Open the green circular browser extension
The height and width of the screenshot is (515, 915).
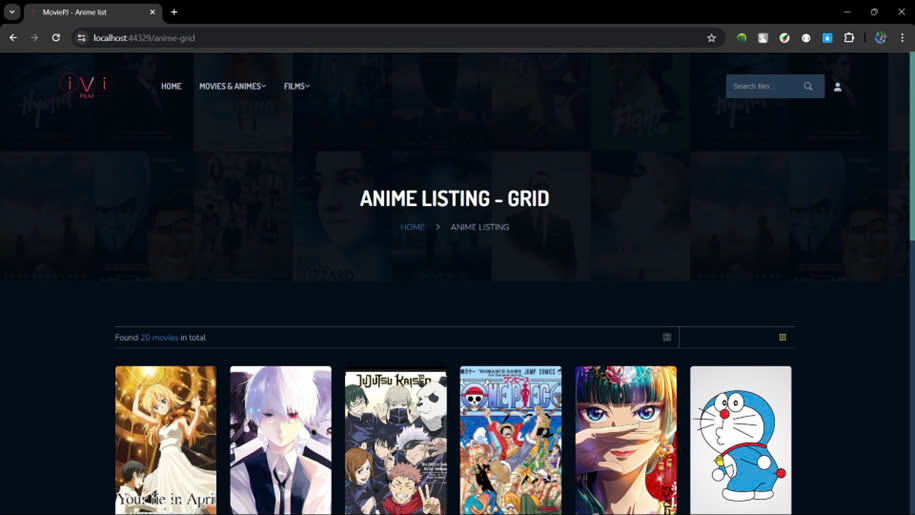coord(742,38)
